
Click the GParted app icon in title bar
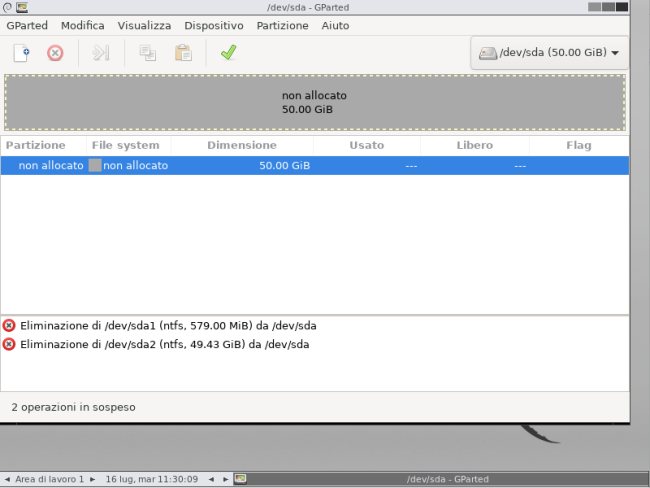coord(22,7)
